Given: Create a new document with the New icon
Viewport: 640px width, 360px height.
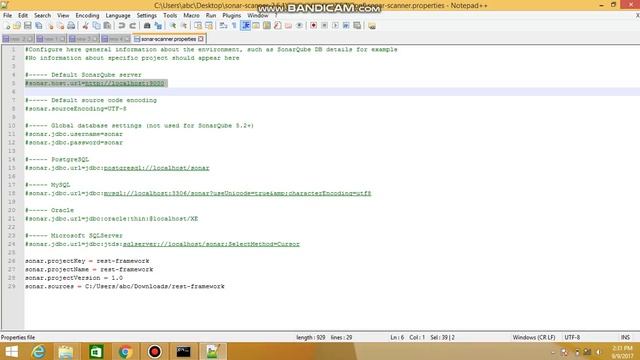Looking at the screenshot, I should pos(7,26).
